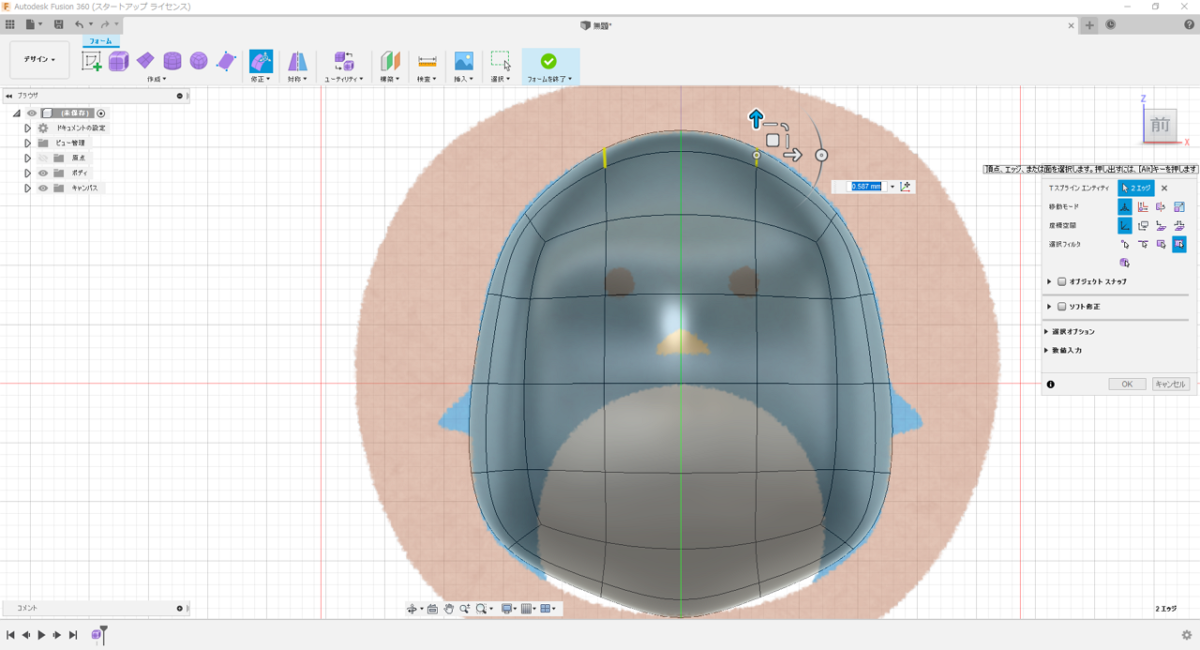1200x650 pixels.
Task: Select the Plane form tool
Action: pyautogui.click(x=146, y=61)
